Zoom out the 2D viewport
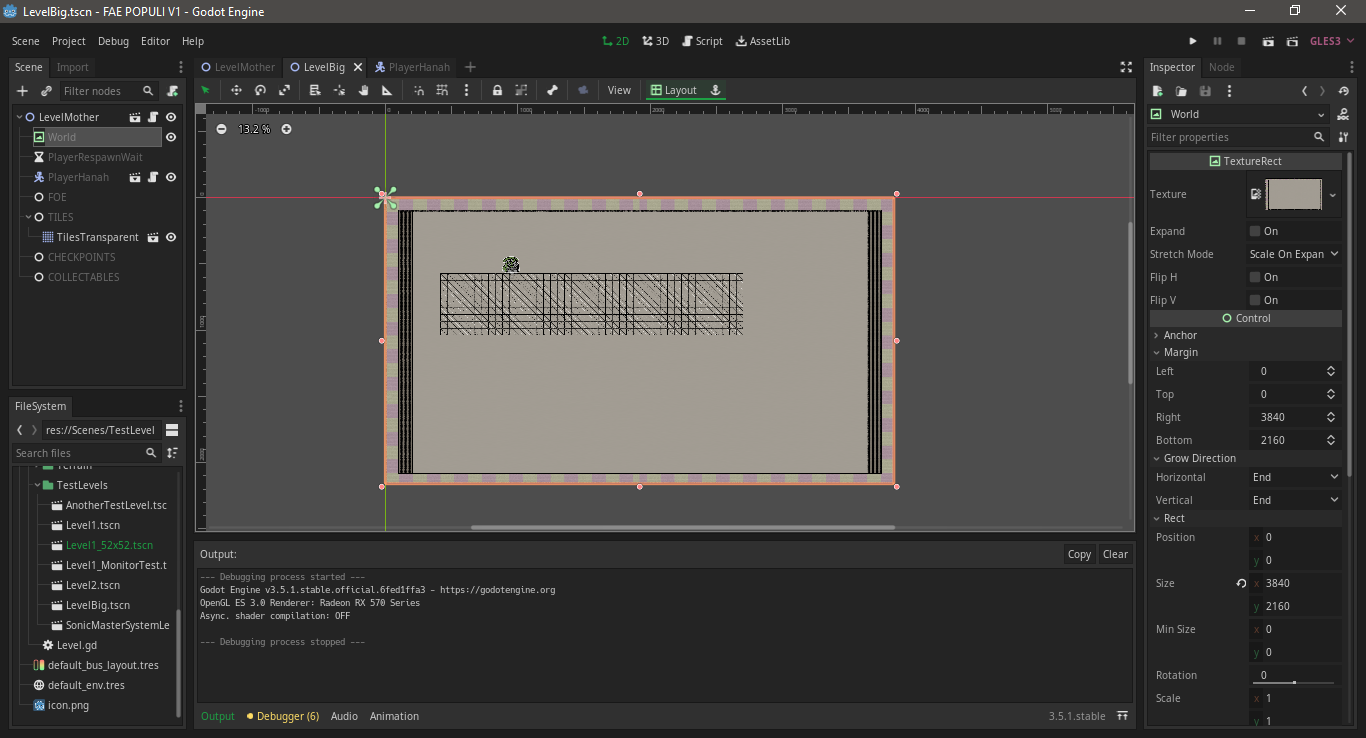The height and width of the screenshot is (738, 1366). click(x=221, y=129)
